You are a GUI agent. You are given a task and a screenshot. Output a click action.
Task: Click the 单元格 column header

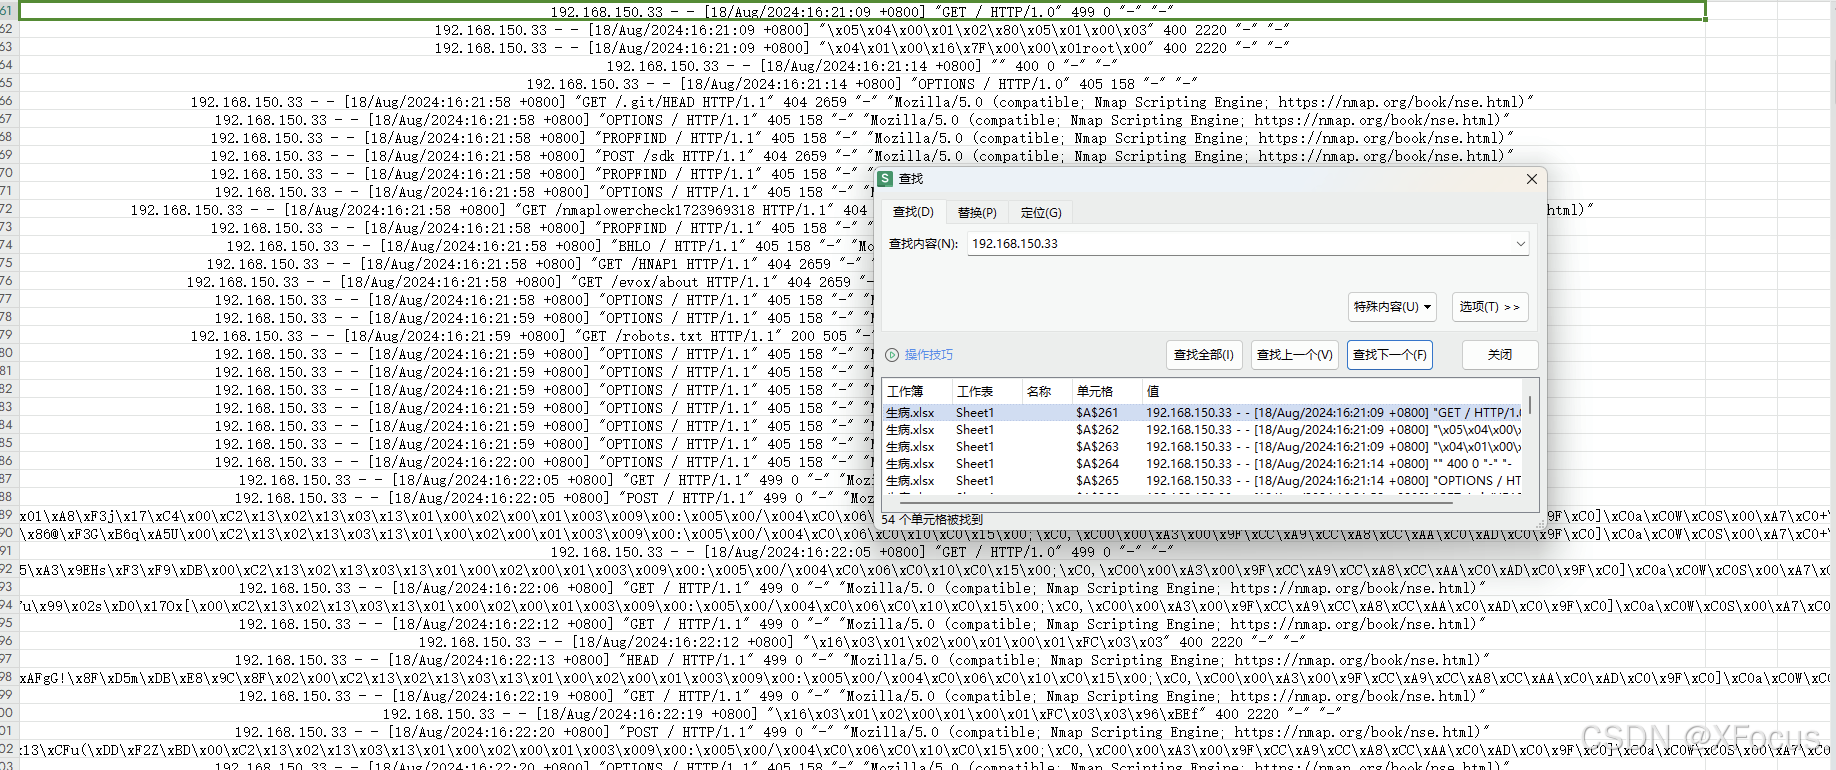[1105, 392]
